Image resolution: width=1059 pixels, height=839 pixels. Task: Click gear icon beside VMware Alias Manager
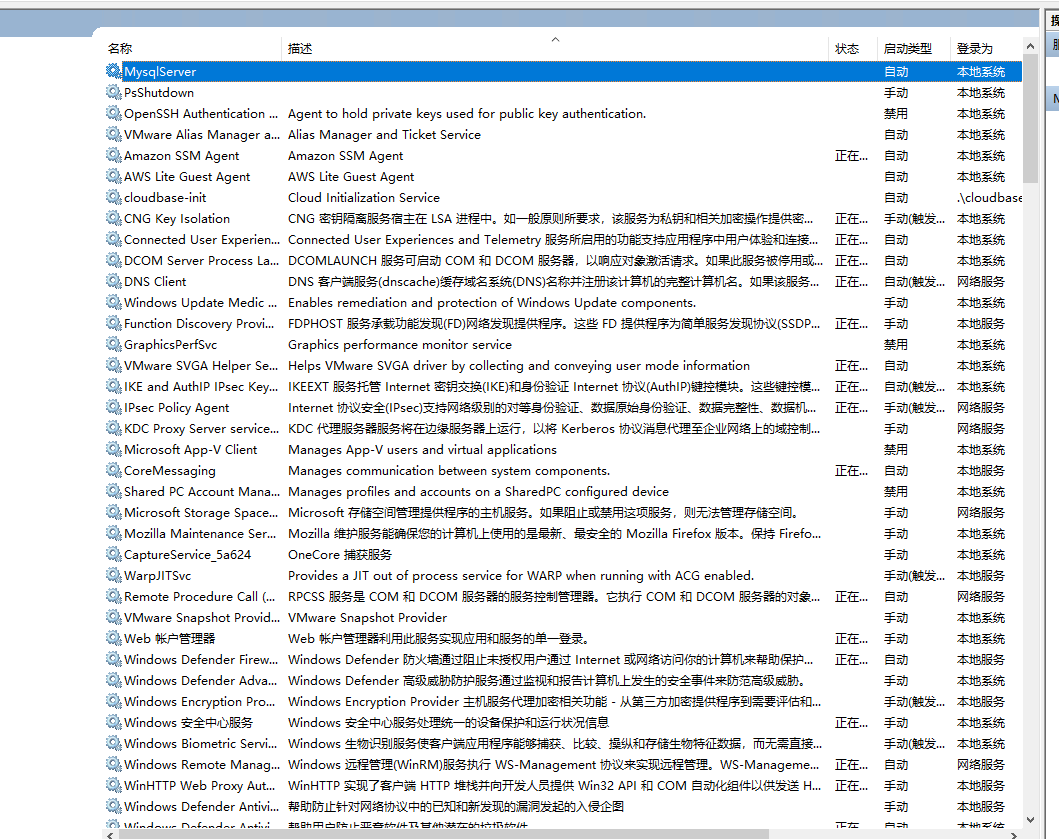113,134
